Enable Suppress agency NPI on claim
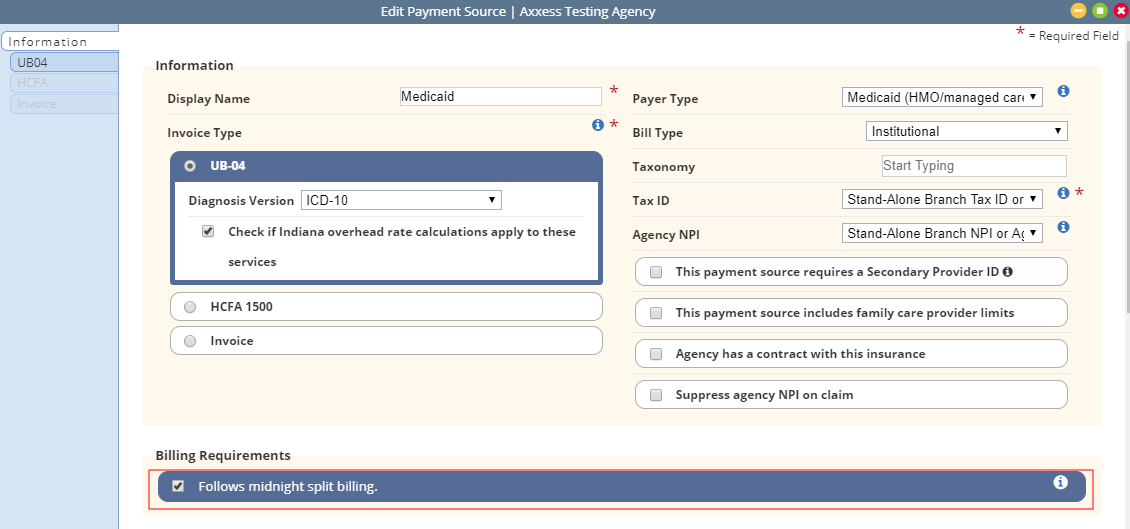 coord(656,395)
